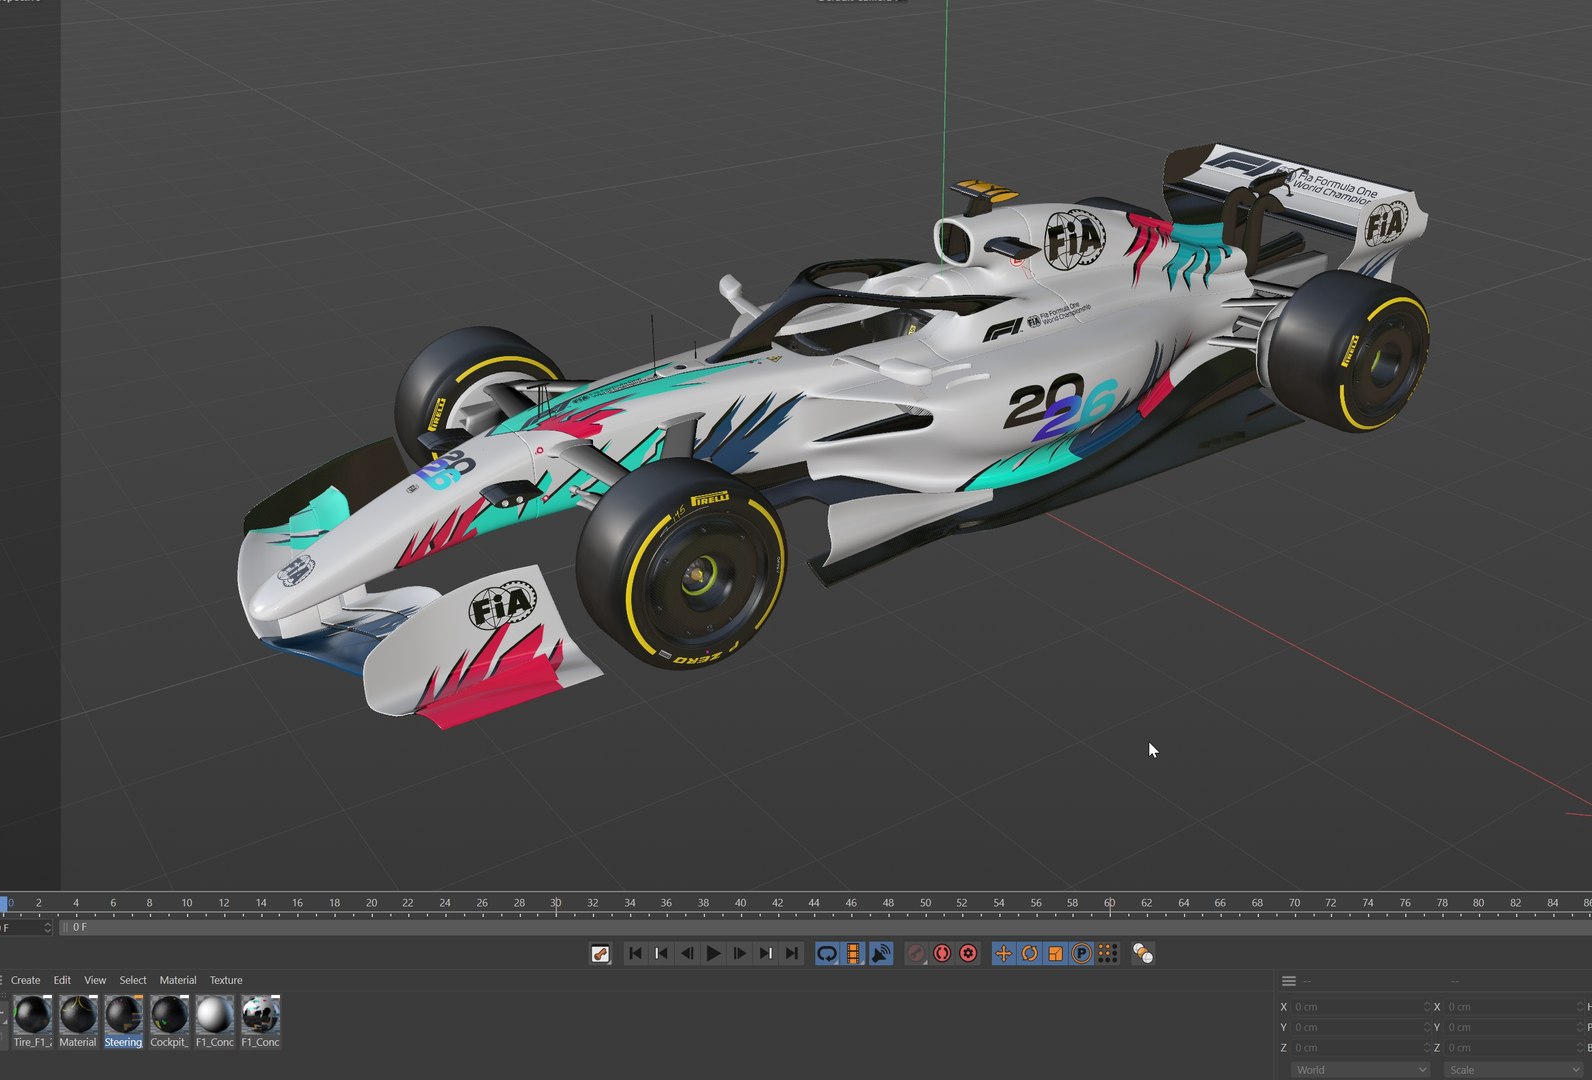Step forward one frame
The height and width of the screenshot is (1080, 1592).
pos(739,954)
